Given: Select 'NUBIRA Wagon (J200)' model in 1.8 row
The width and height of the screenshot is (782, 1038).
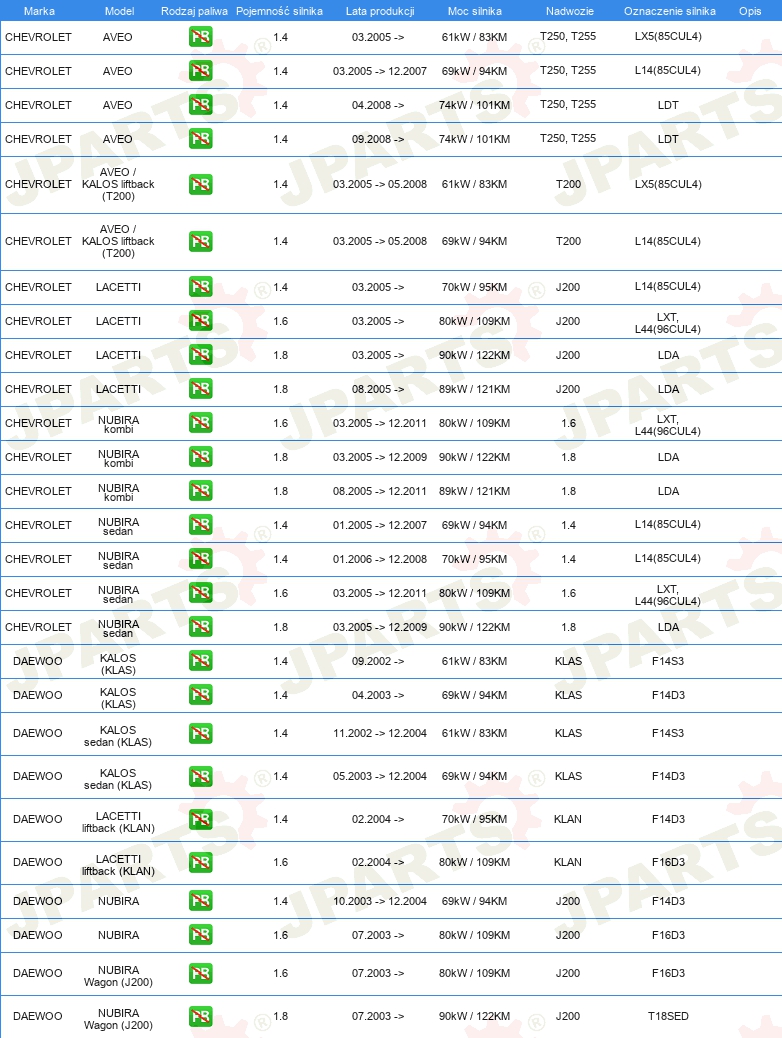Looking at the screenshot, I should (x=119, y=1019).
